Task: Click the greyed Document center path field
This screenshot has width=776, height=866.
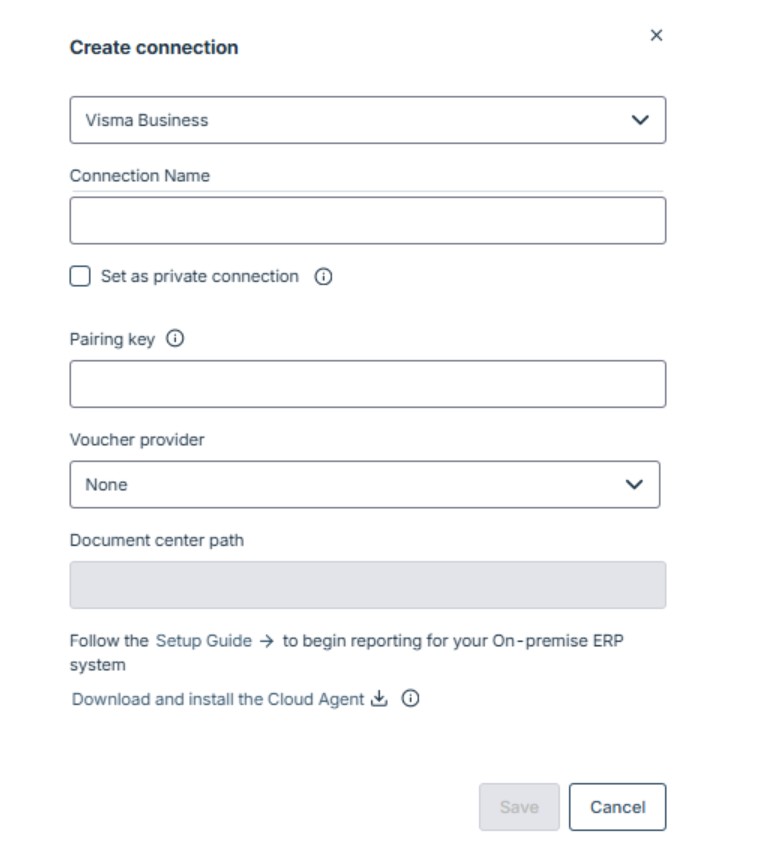Action: [367, 585]
